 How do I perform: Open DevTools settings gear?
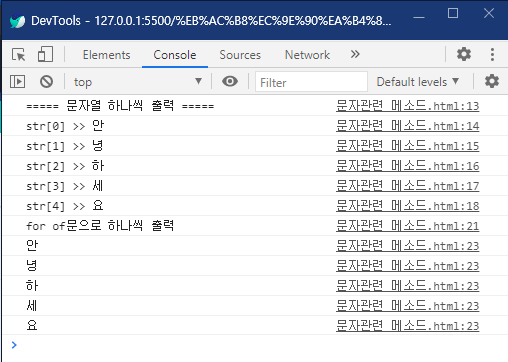pyautogui.click(x=464, y=54)
